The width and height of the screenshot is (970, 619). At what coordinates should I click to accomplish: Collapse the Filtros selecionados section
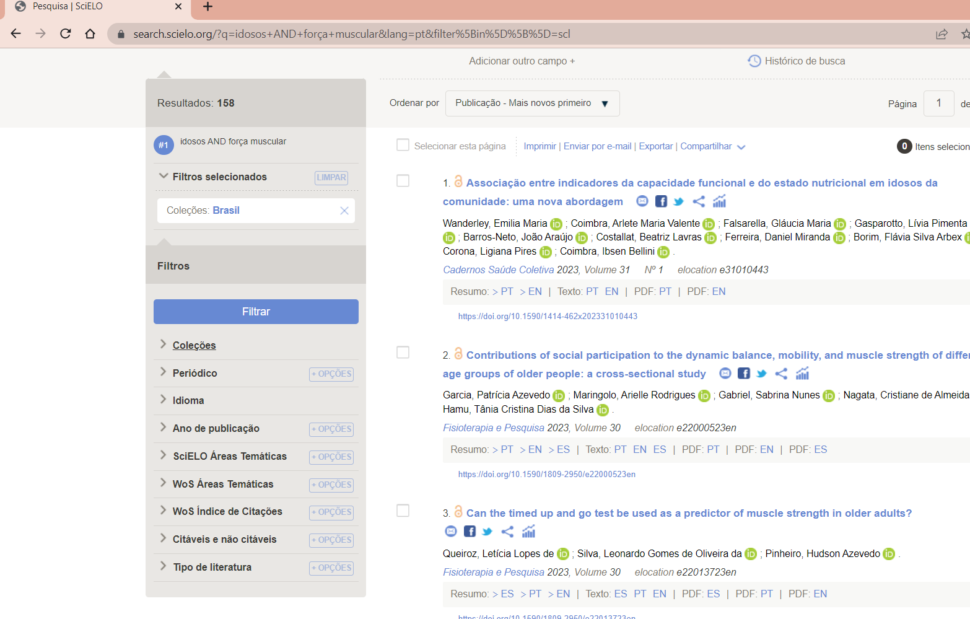[163, 176]
